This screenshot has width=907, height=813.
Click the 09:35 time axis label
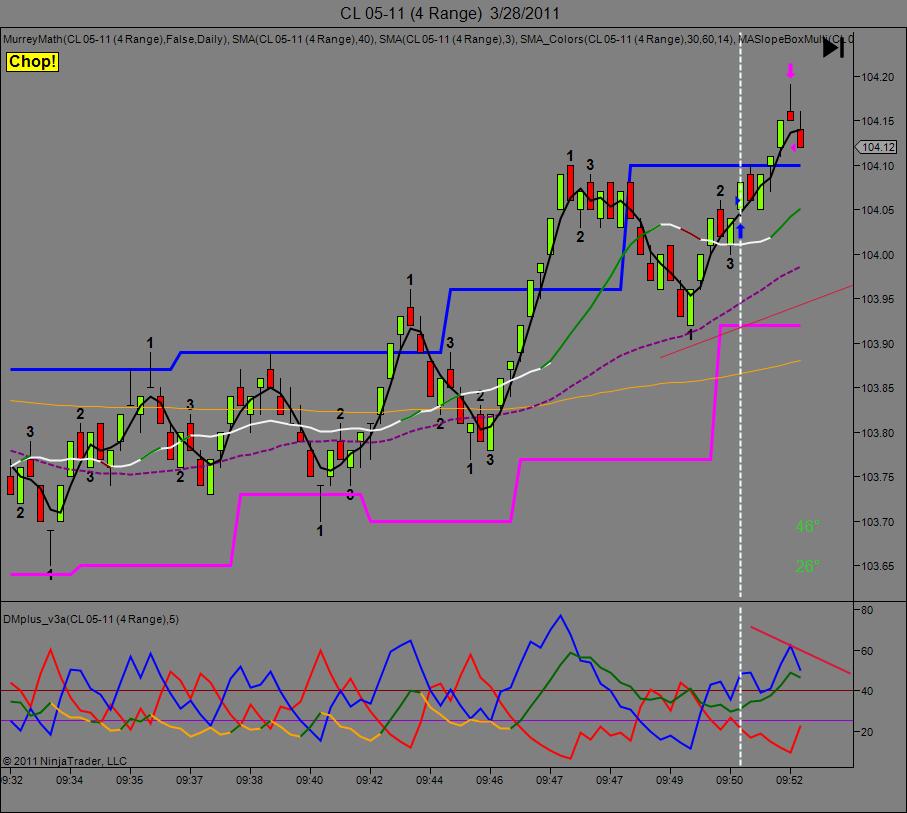[x=130, y=780]
